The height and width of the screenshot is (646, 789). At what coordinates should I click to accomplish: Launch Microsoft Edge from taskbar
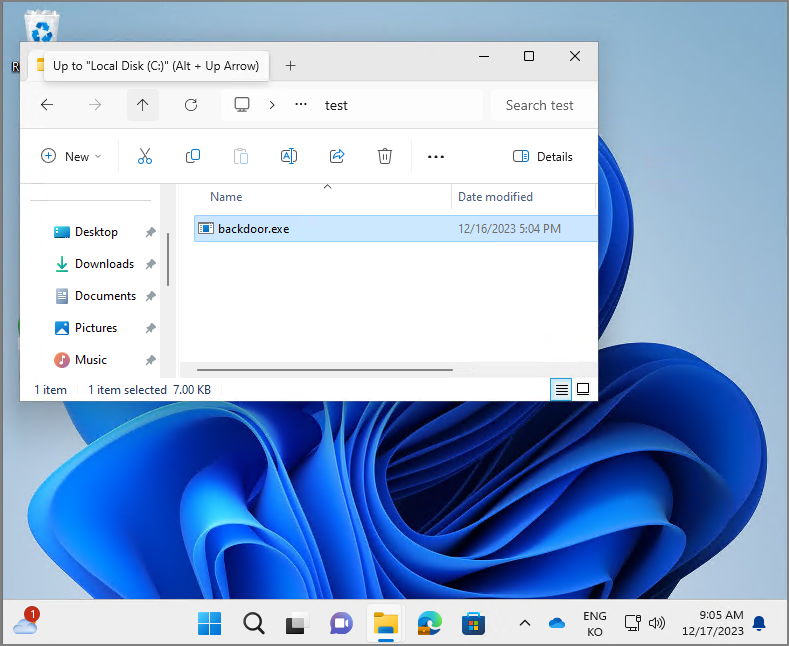(430, 623)
